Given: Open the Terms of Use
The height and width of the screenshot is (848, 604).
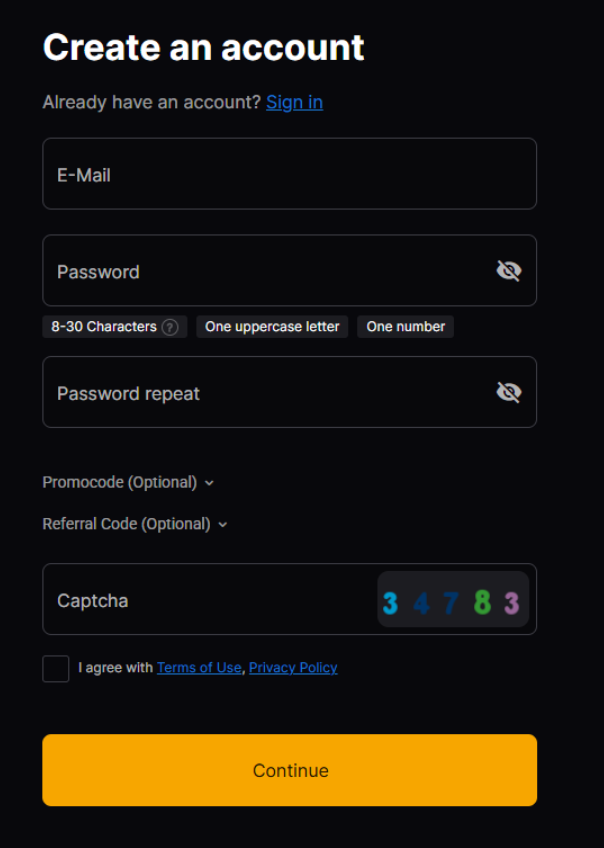Looking at the screenshot, I should 199,668.
